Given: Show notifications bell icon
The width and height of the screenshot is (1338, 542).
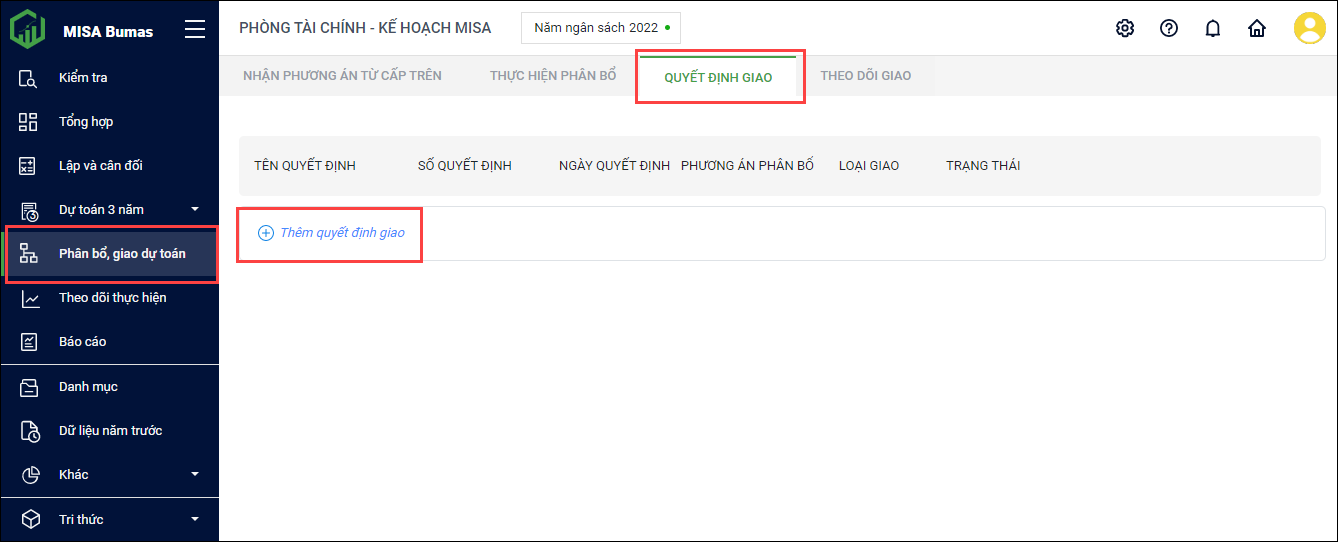Looking at the screenshot, I should [x=1213, y=28].
